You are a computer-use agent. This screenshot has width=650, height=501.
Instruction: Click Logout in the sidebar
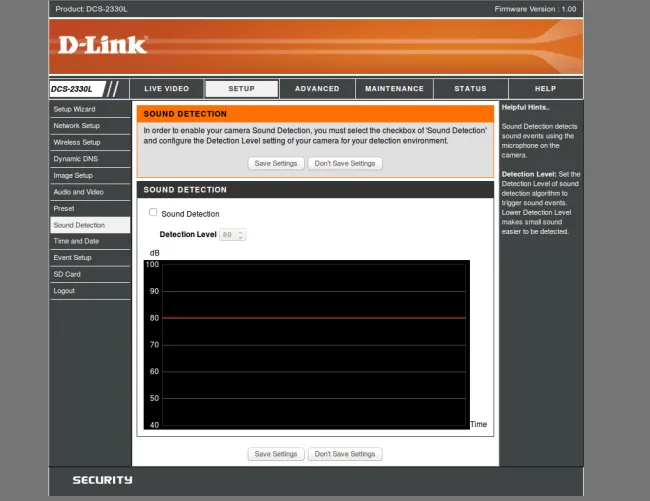[90, 291]
